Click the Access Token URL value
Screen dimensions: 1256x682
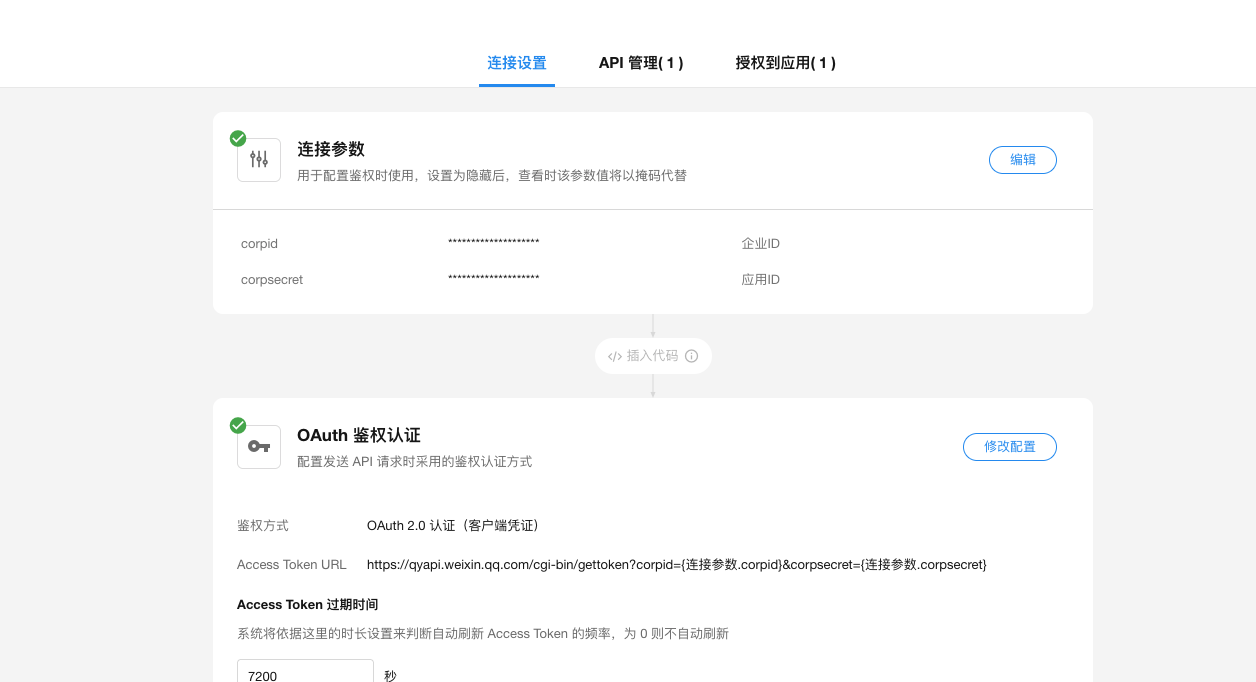[x=677, y=565]
